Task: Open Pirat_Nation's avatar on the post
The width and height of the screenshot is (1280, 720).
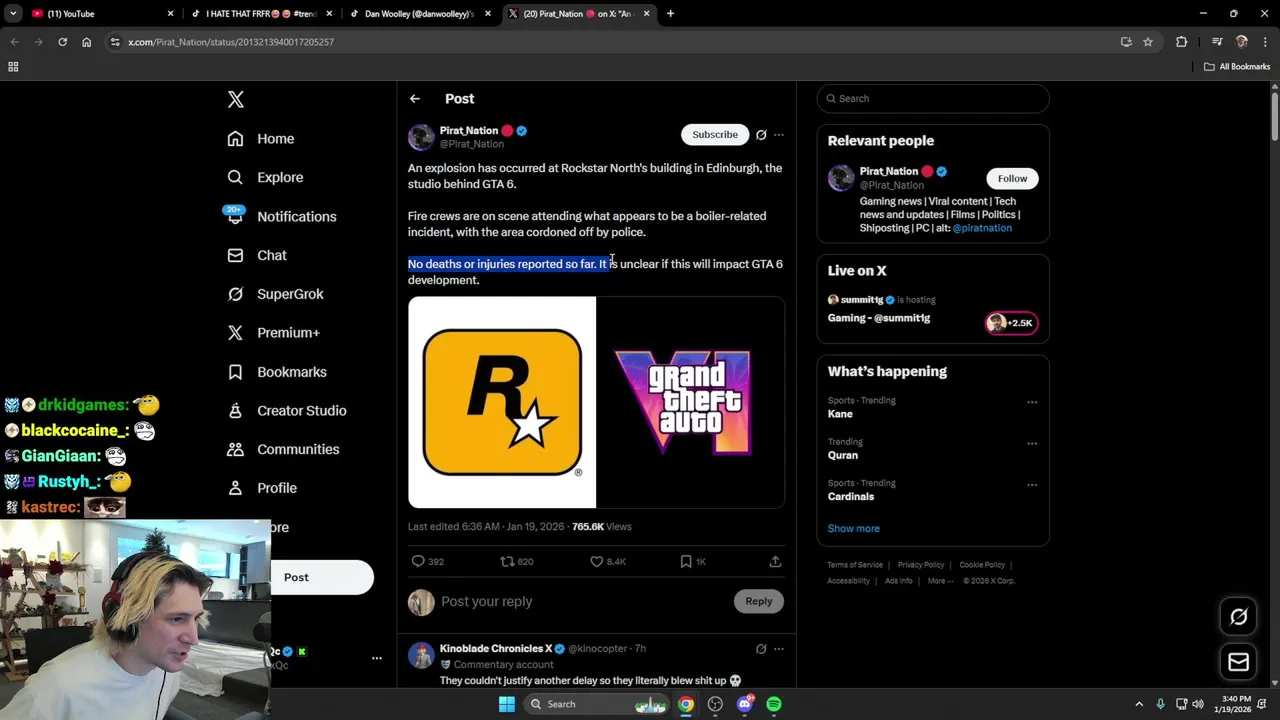Action: 421,137
